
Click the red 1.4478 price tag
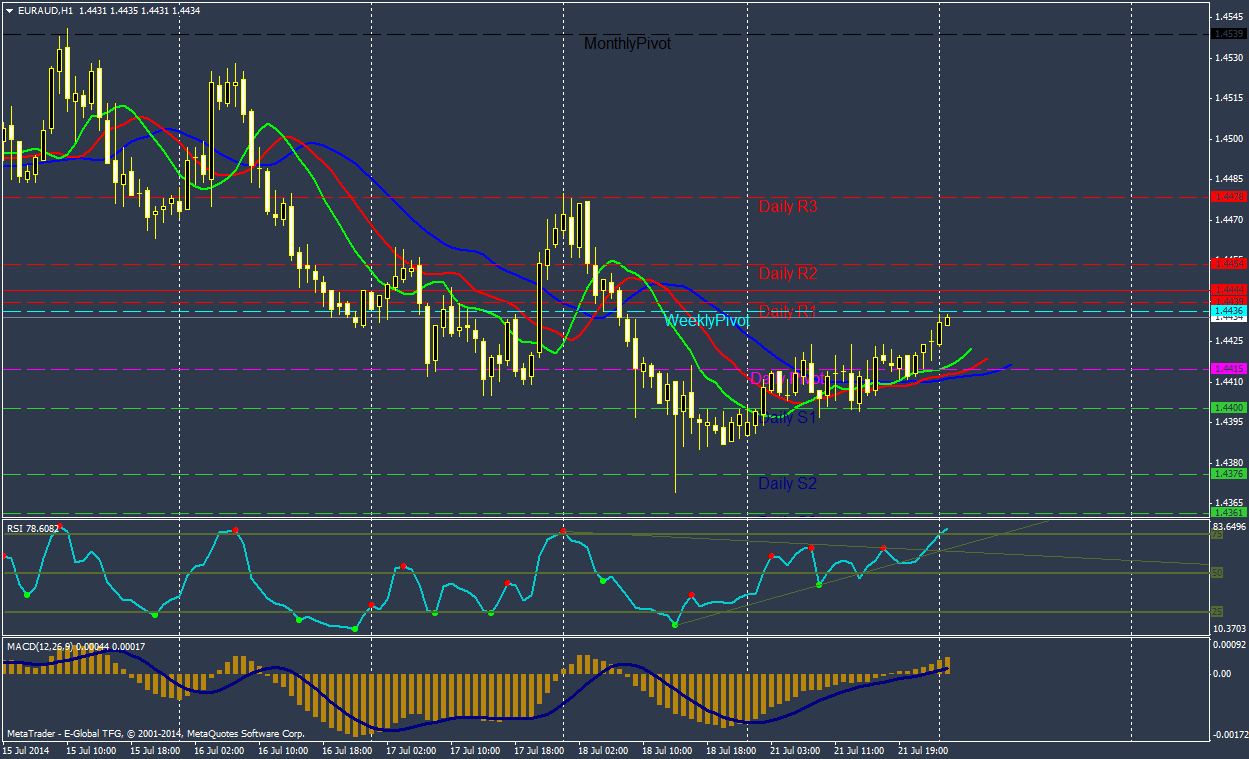[1227, 197]
